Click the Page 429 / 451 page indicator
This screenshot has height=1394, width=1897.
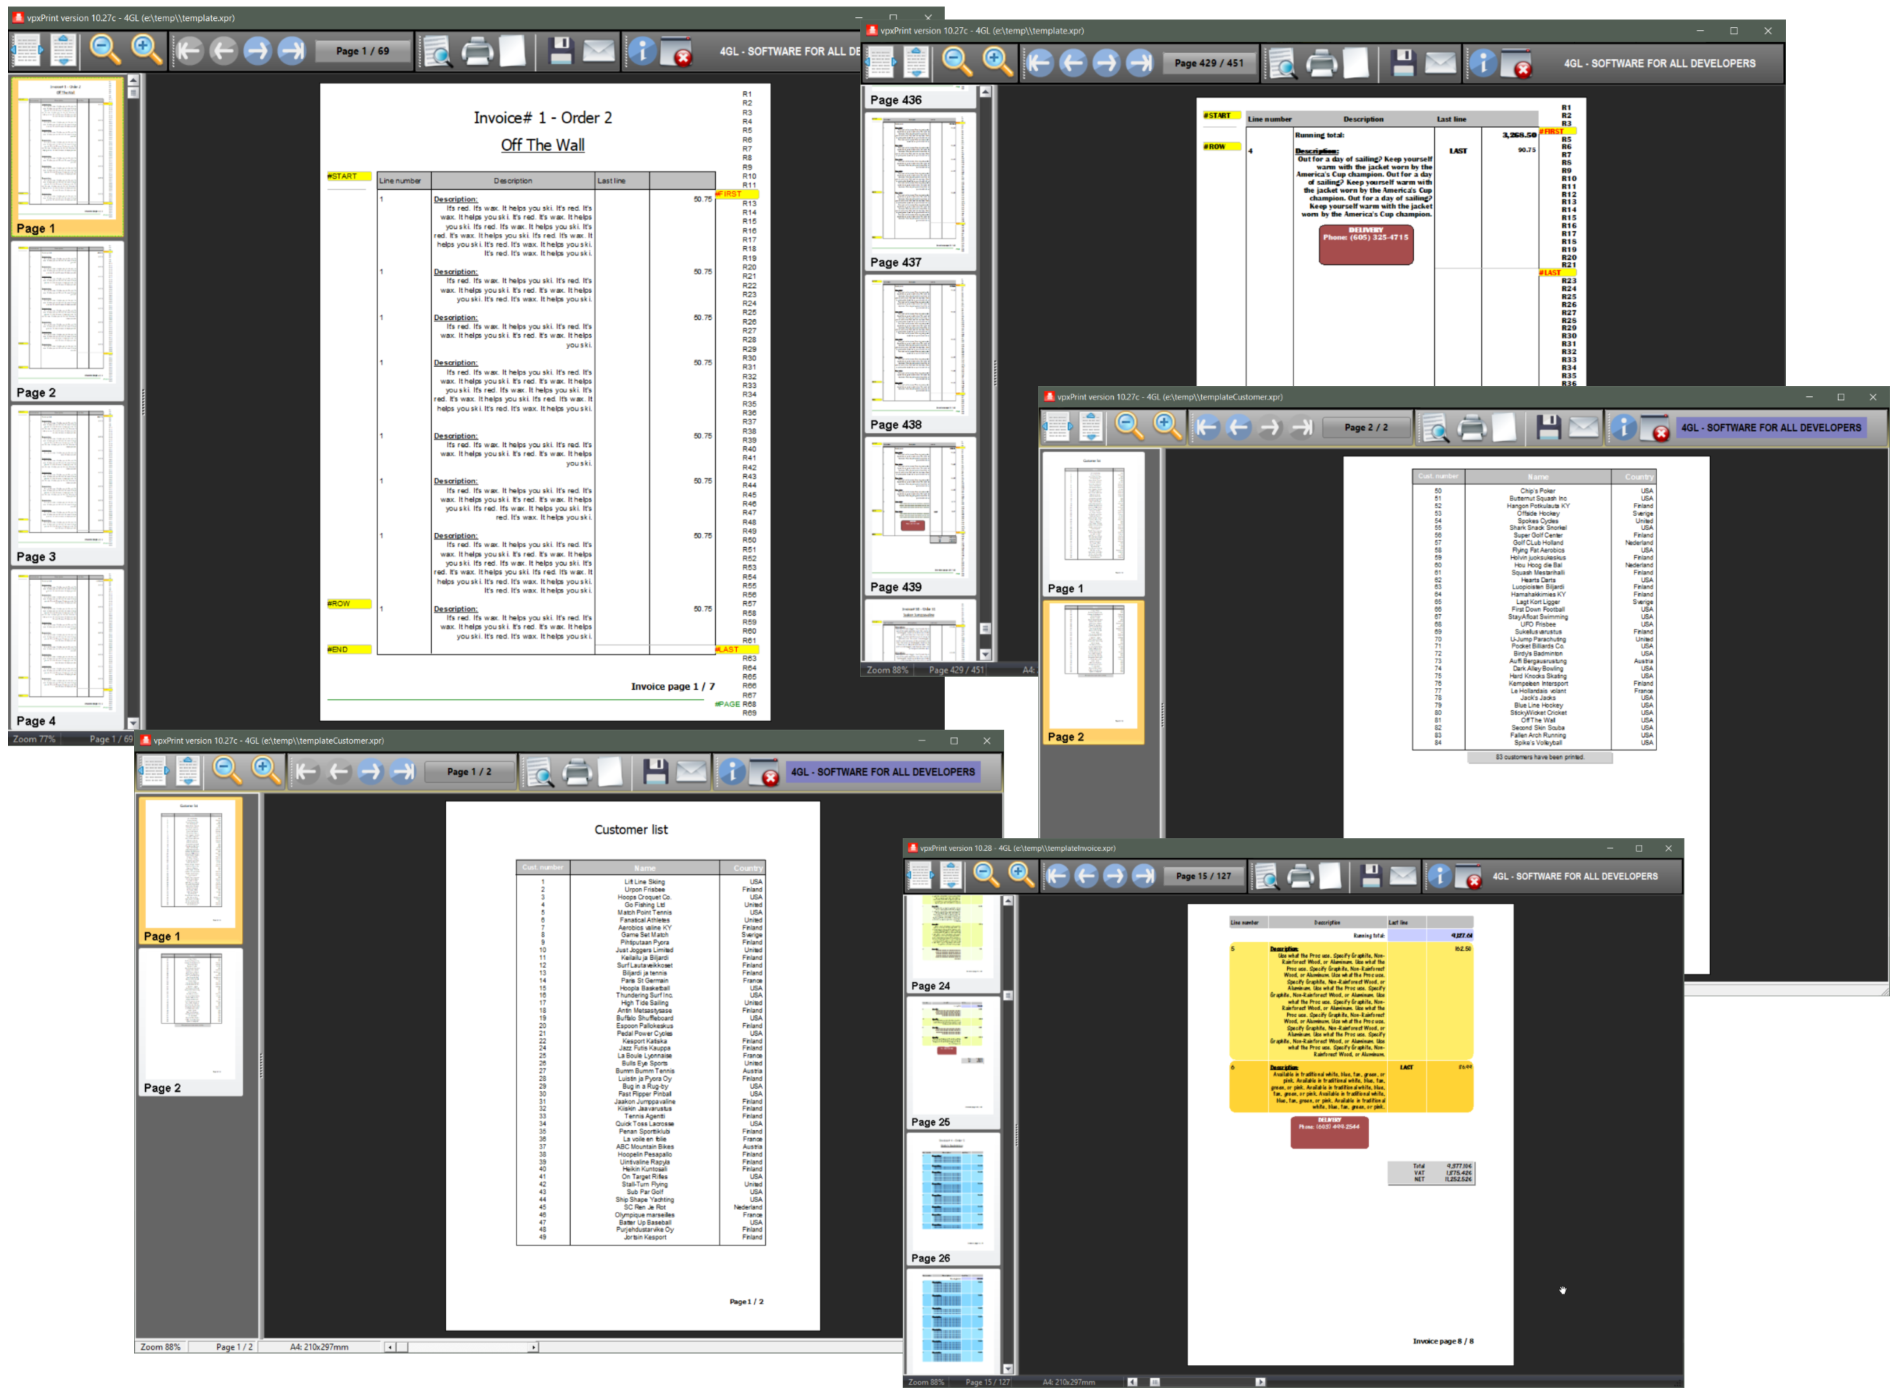[1209, 63]
